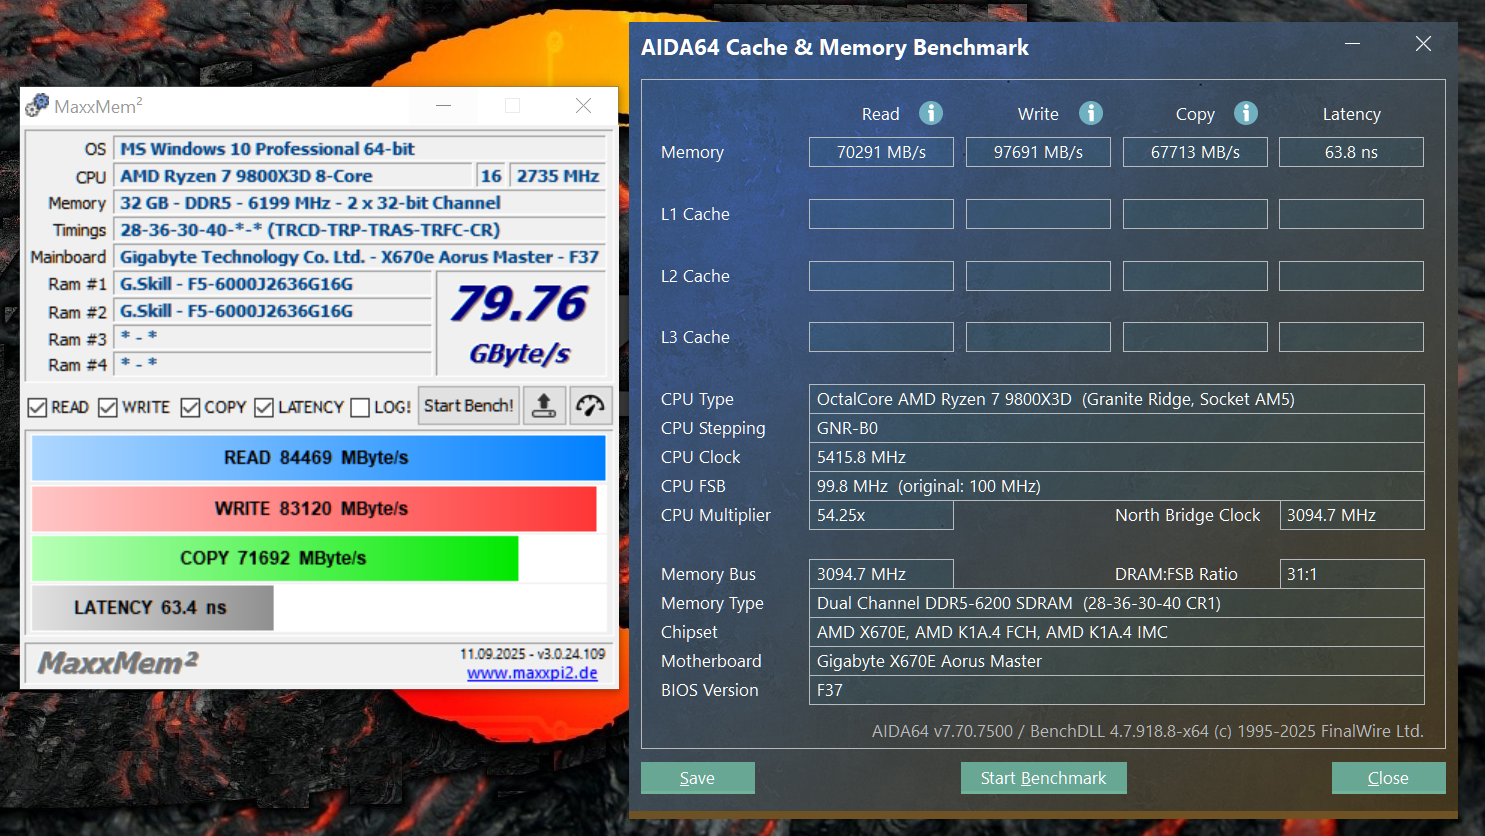
Task: Click the upload results icon in MaxxMem
Action: pyautogui.click(x=544, y=406)
